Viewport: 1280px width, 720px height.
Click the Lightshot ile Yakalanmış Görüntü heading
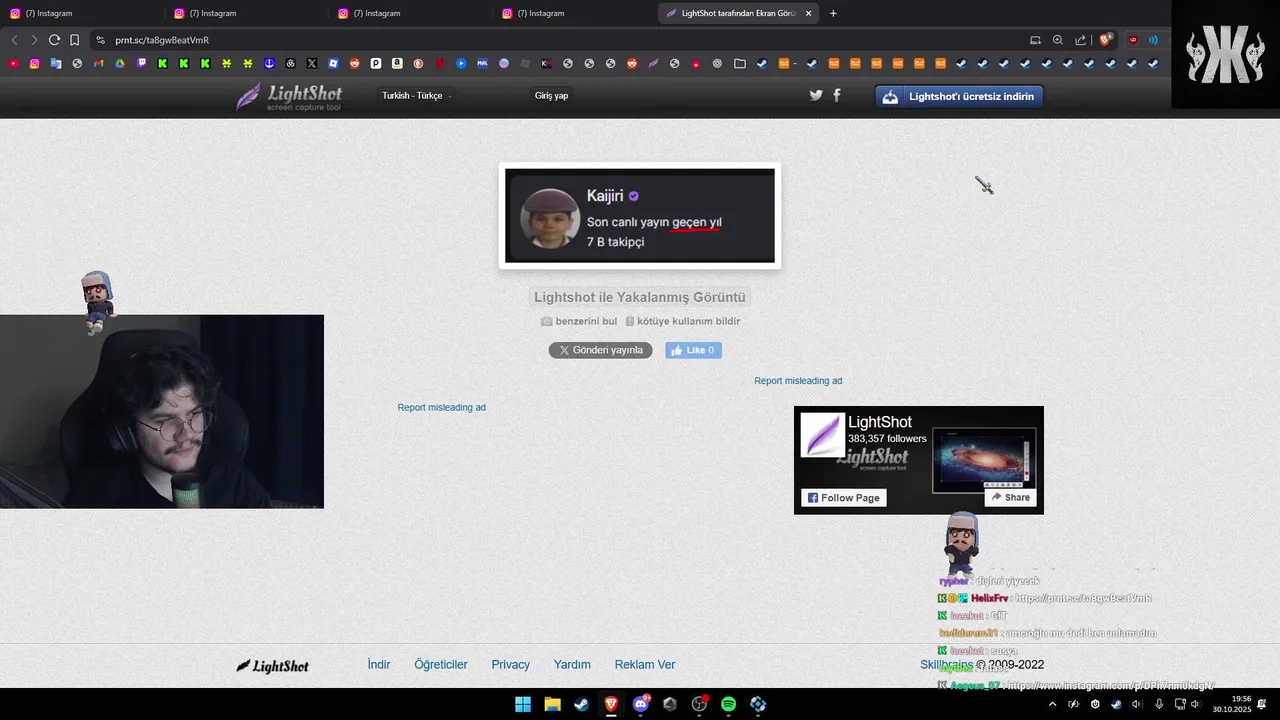click(640, 297)
